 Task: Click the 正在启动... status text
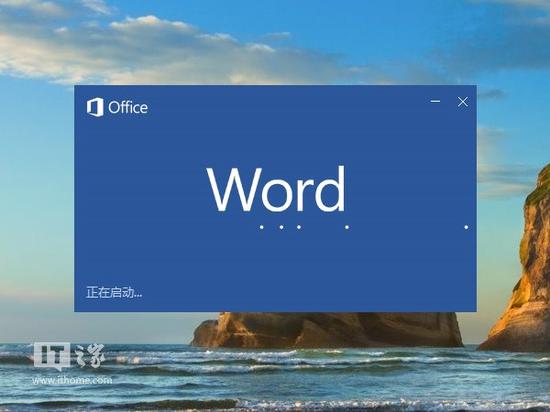(x=114, y=292)
